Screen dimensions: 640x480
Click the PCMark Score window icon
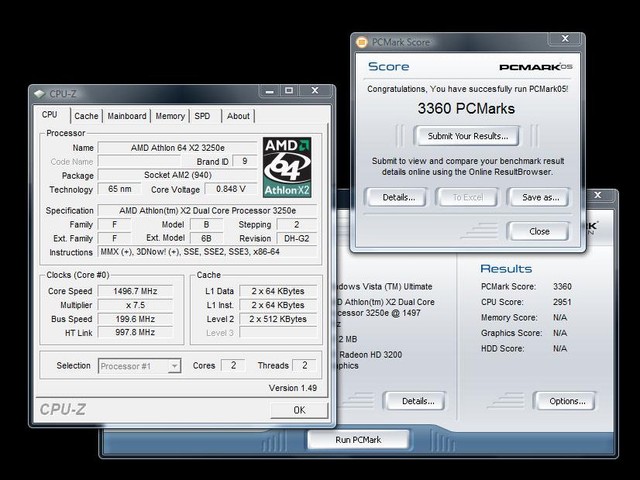(x=362, y=42)
